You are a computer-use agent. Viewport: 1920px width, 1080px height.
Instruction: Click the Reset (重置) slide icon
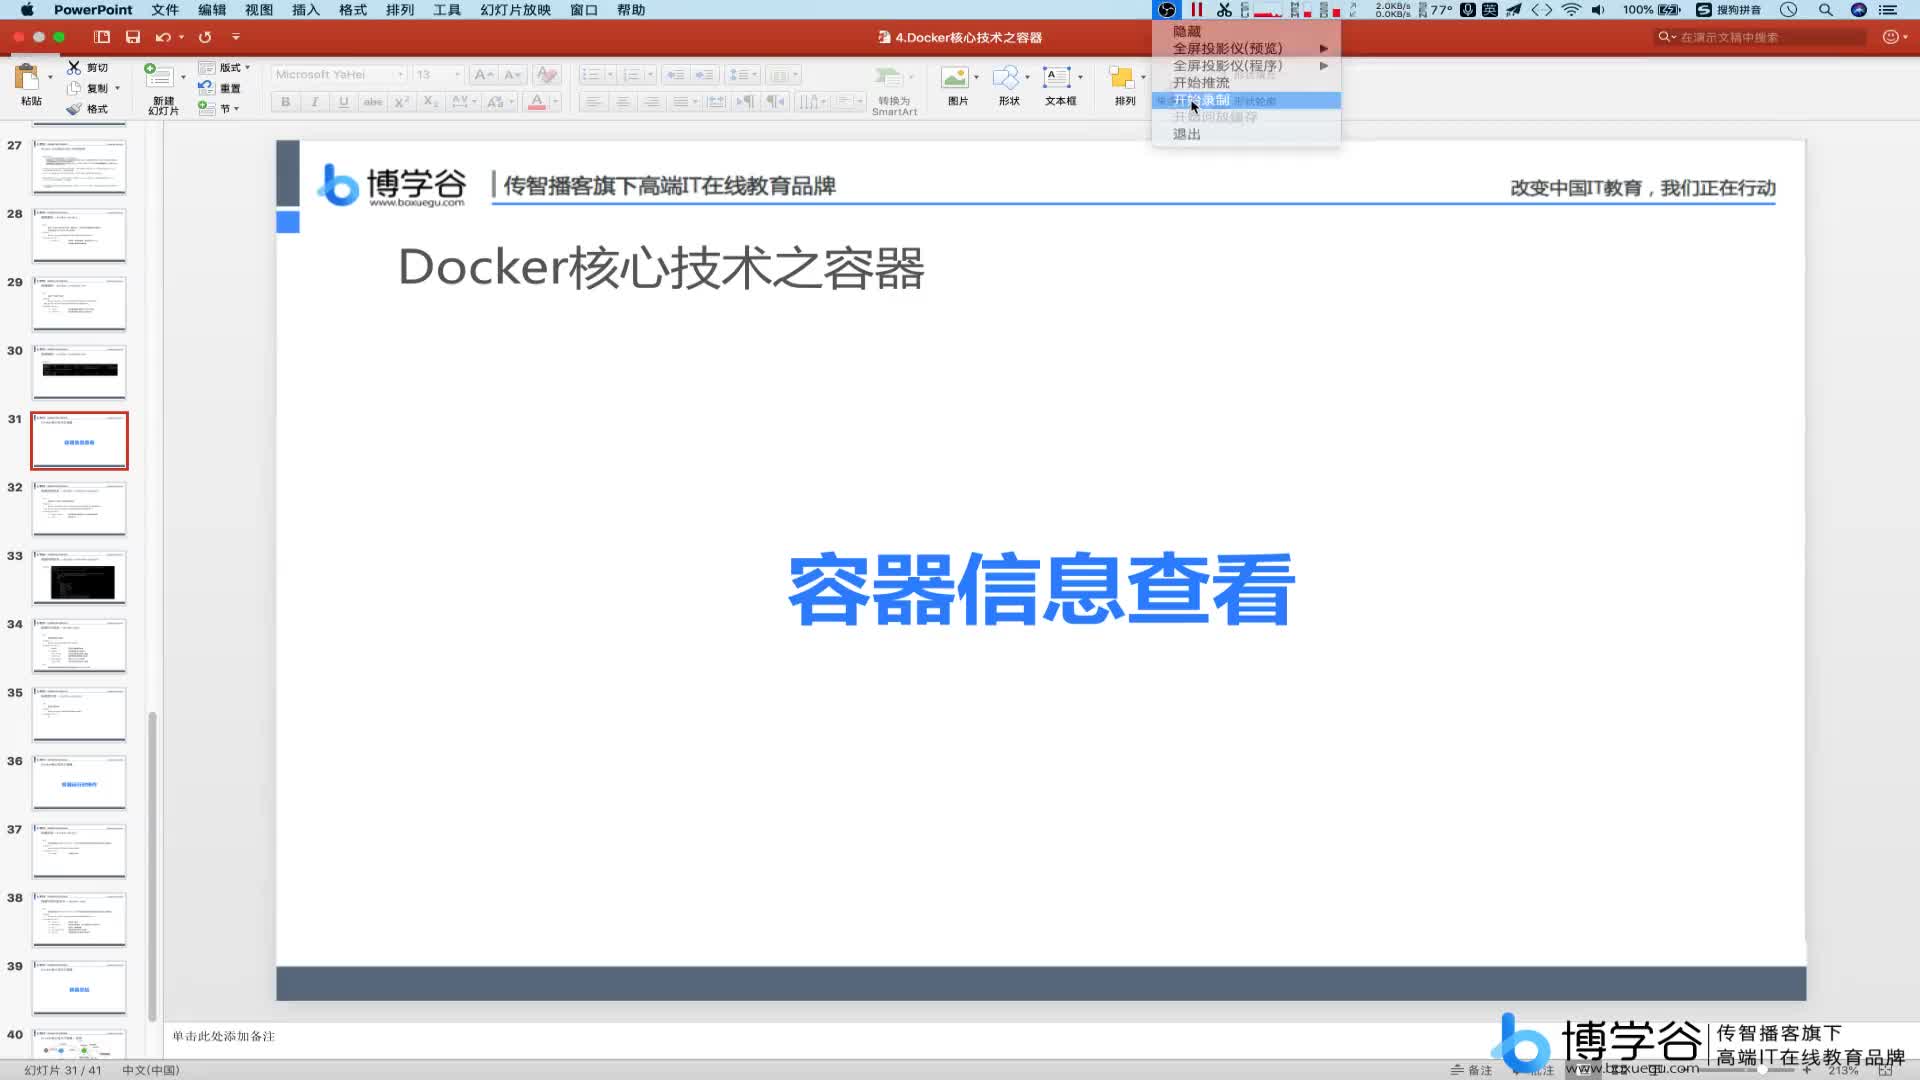[206, 88]
